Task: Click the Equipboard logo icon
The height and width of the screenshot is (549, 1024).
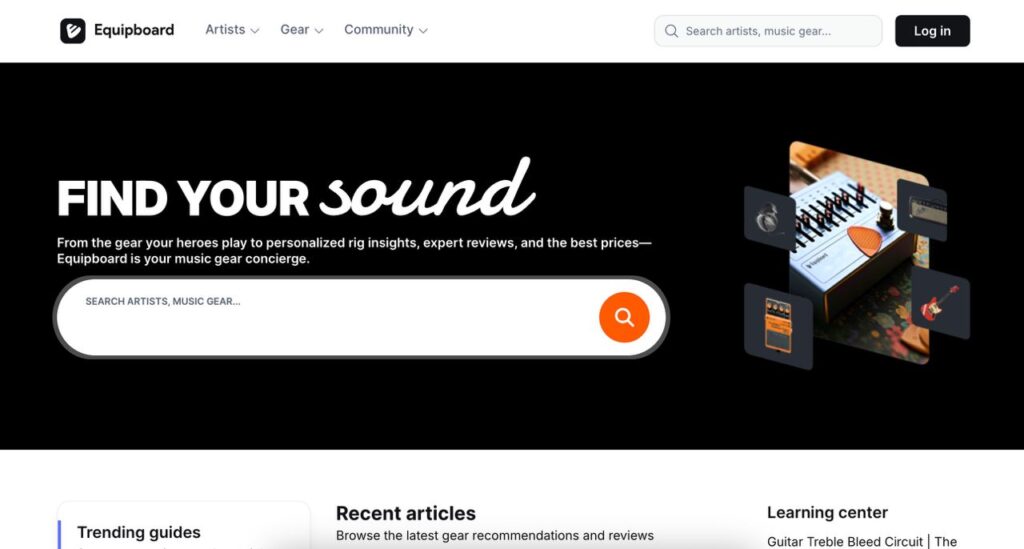Action: [x=72, y=31]
